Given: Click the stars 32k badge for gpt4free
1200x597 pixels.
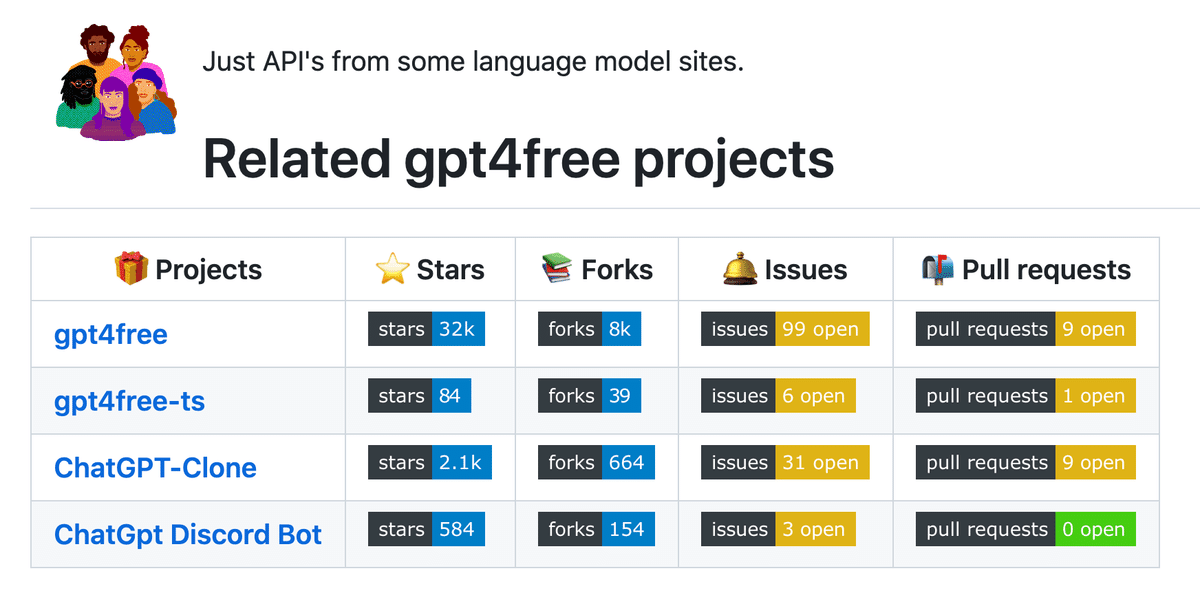Looking at the screenshot, I should (426, 328).
